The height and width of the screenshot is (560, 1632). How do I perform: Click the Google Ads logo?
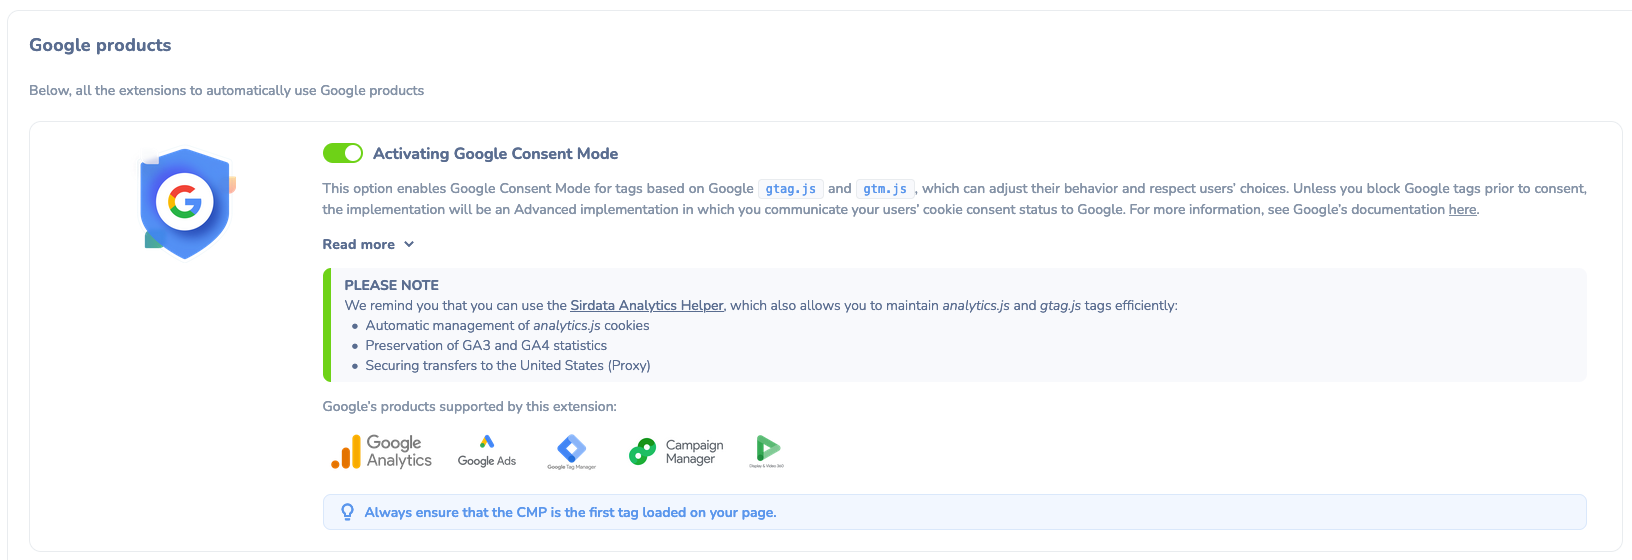pyautogui.click(x=487, y=451)
